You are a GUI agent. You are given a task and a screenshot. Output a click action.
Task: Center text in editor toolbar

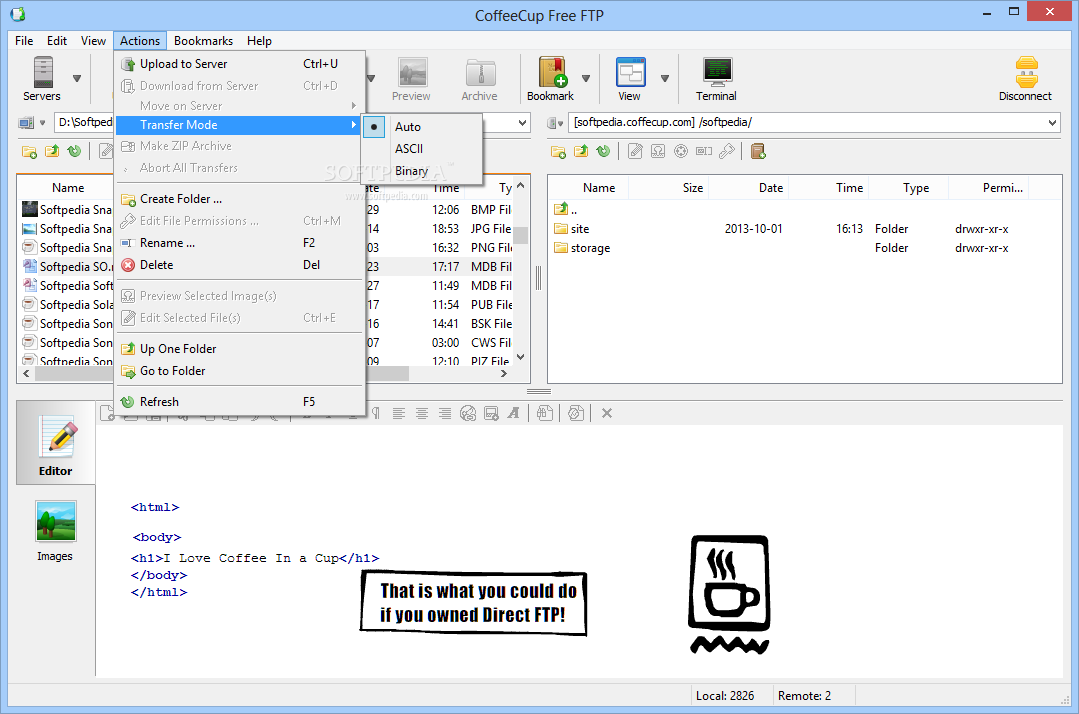(x=422, y=413)
